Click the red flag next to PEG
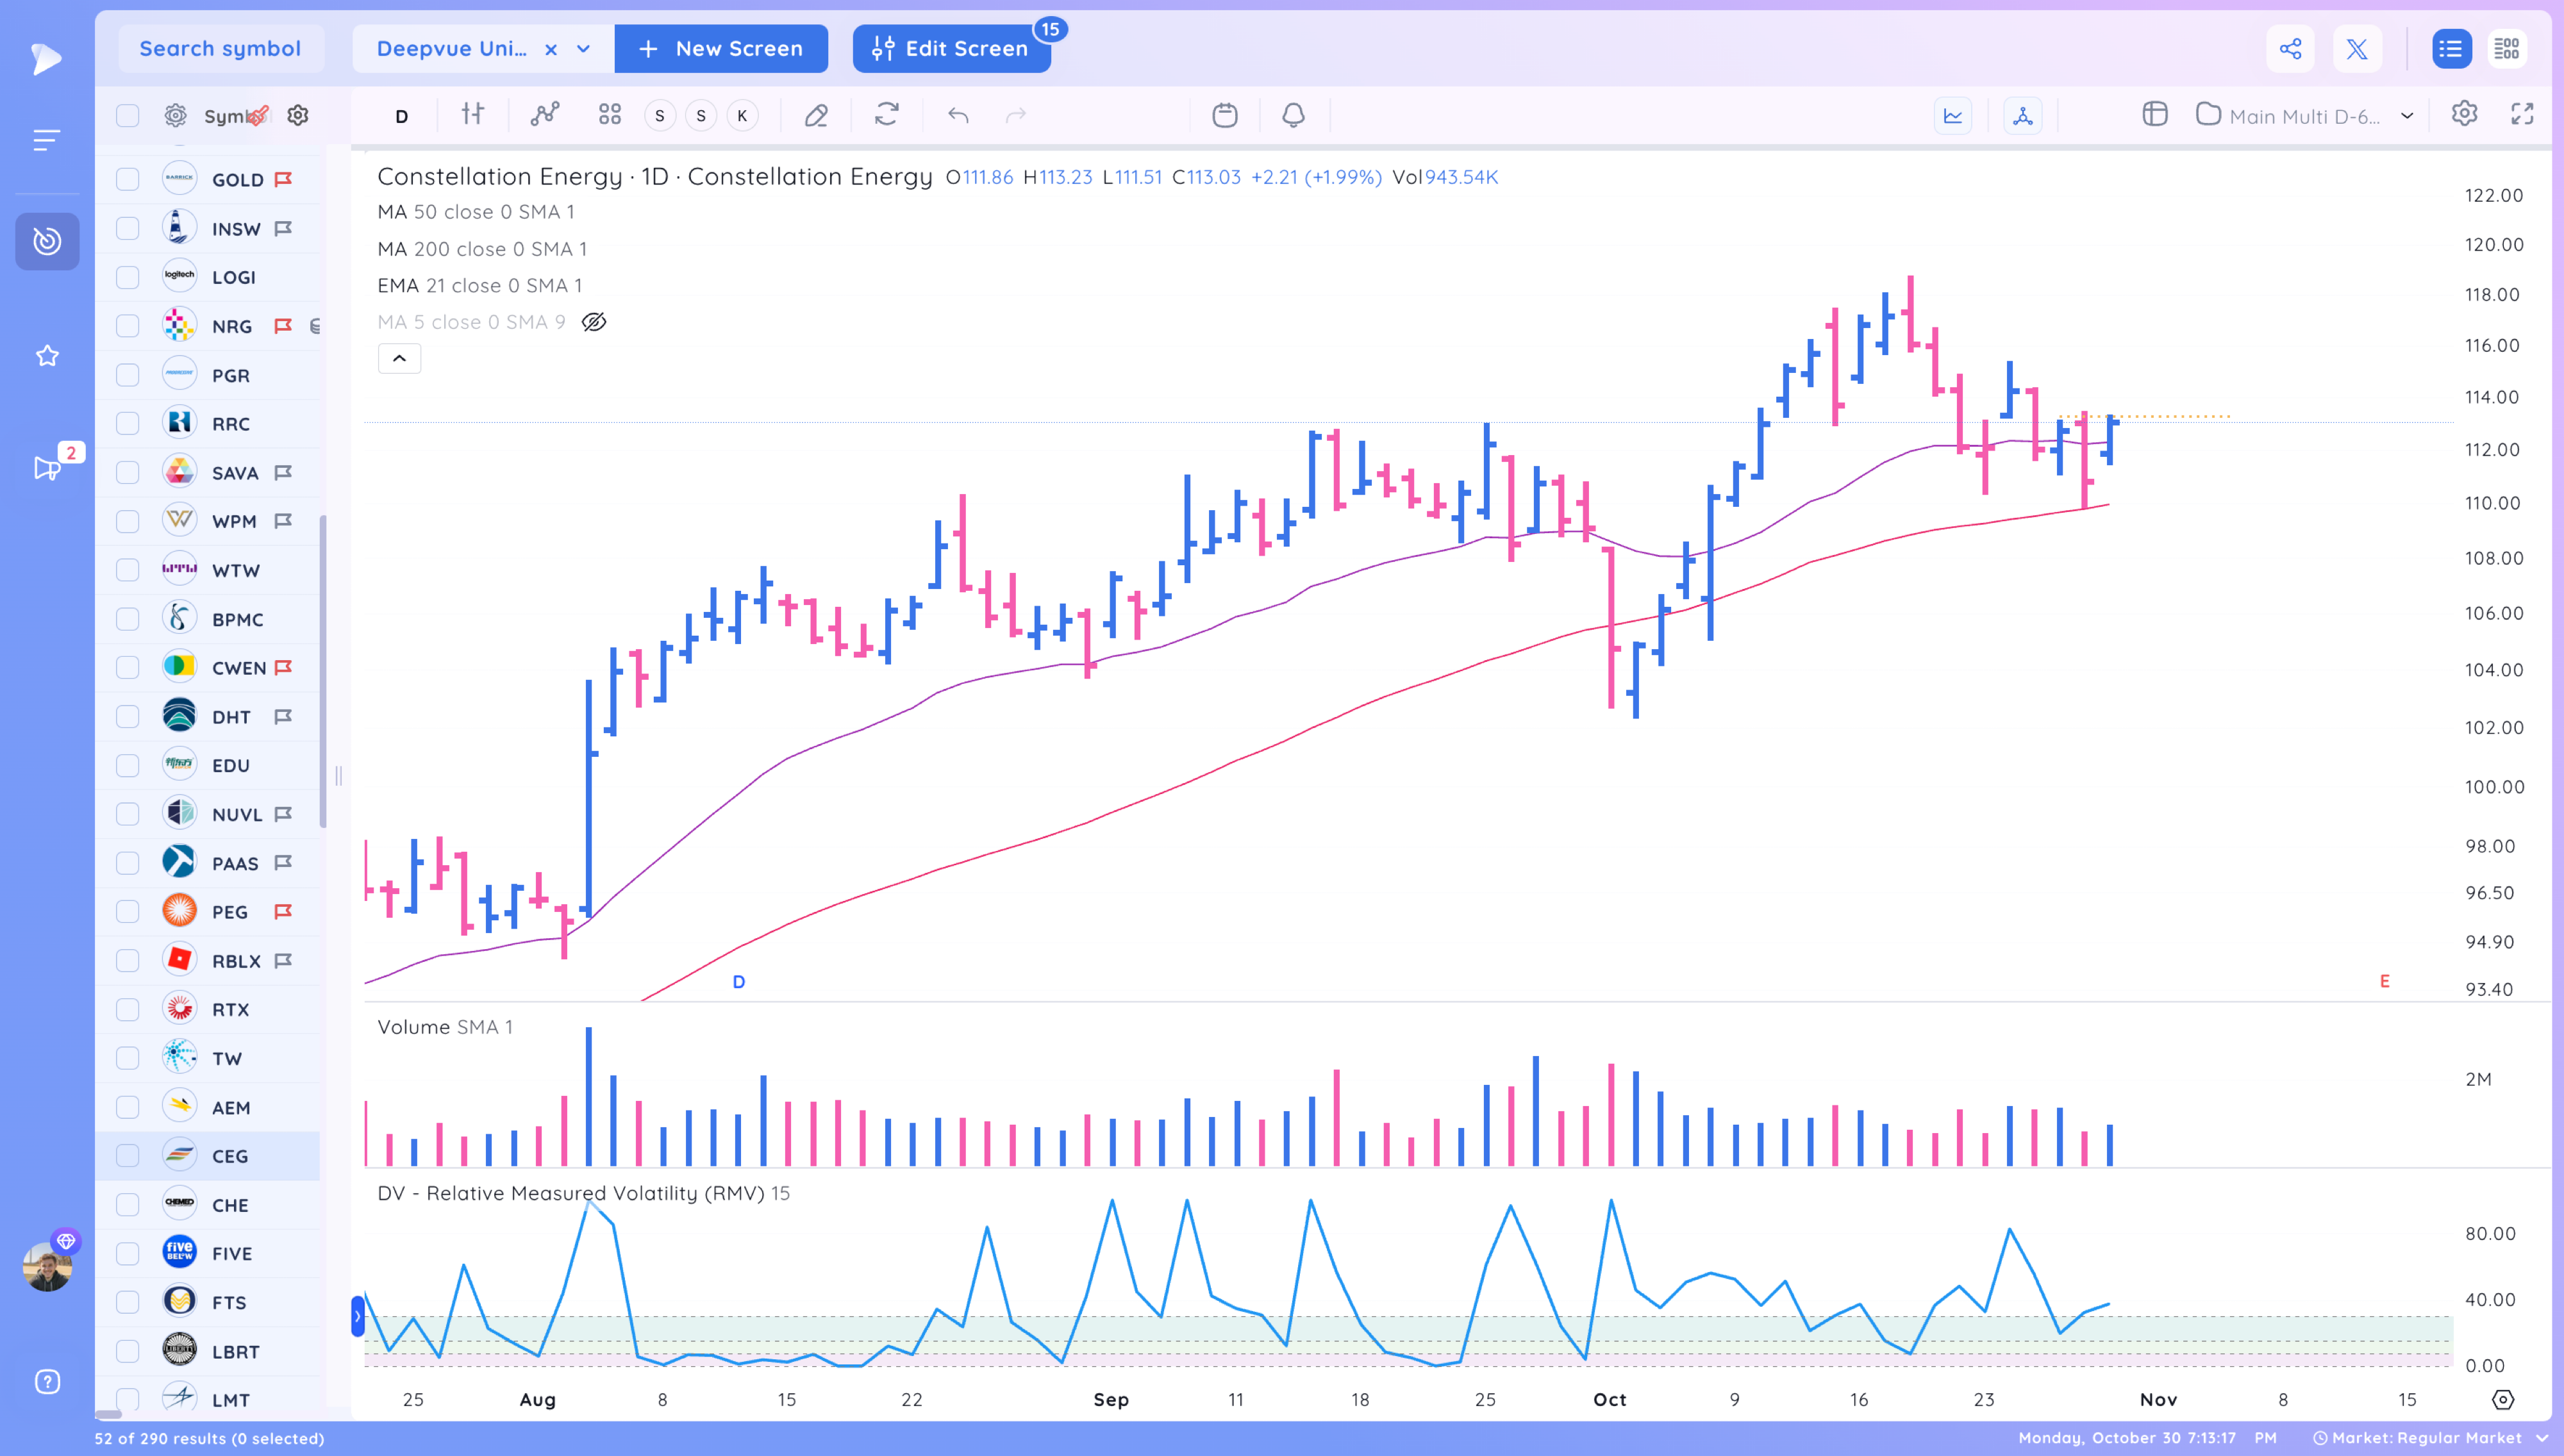Screen dimensions: 2564x1456 [284, 911]
